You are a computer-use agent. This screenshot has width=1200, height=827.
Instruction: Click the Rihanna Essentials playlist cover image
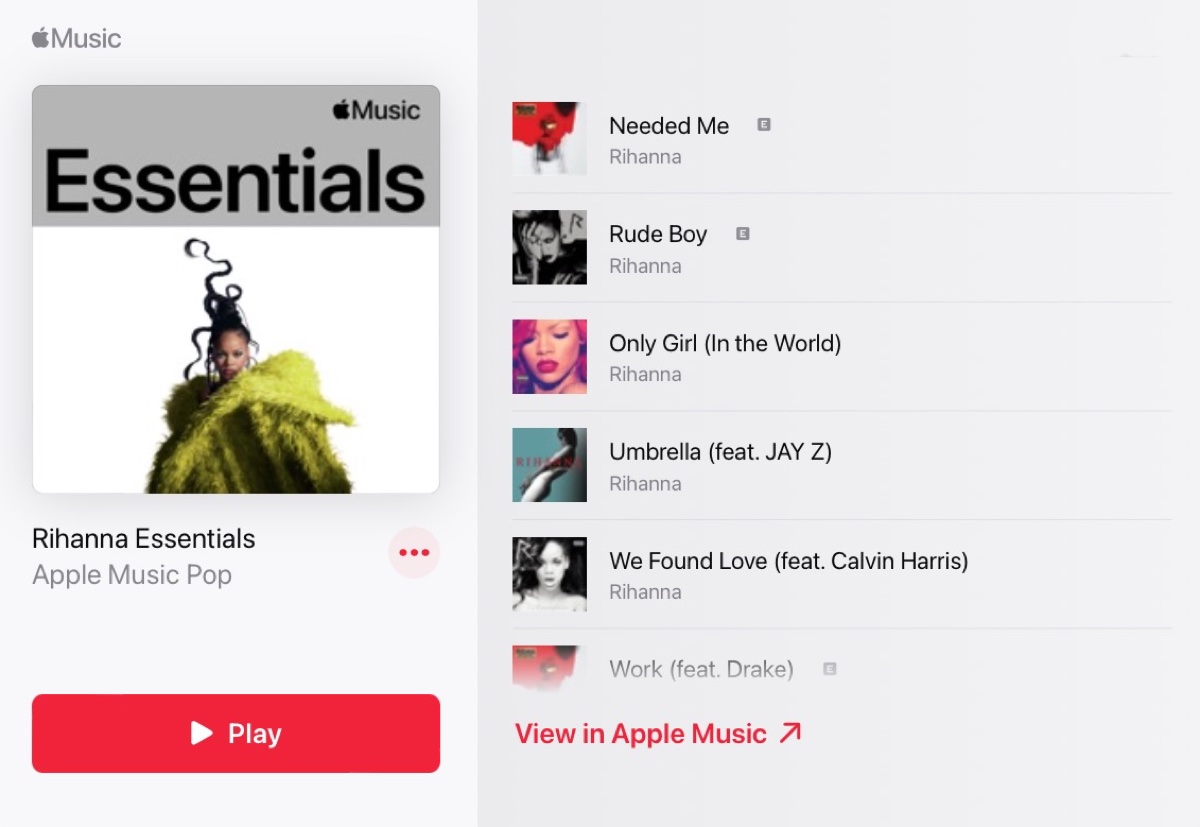pyautogui.click(x=236, y=289)
